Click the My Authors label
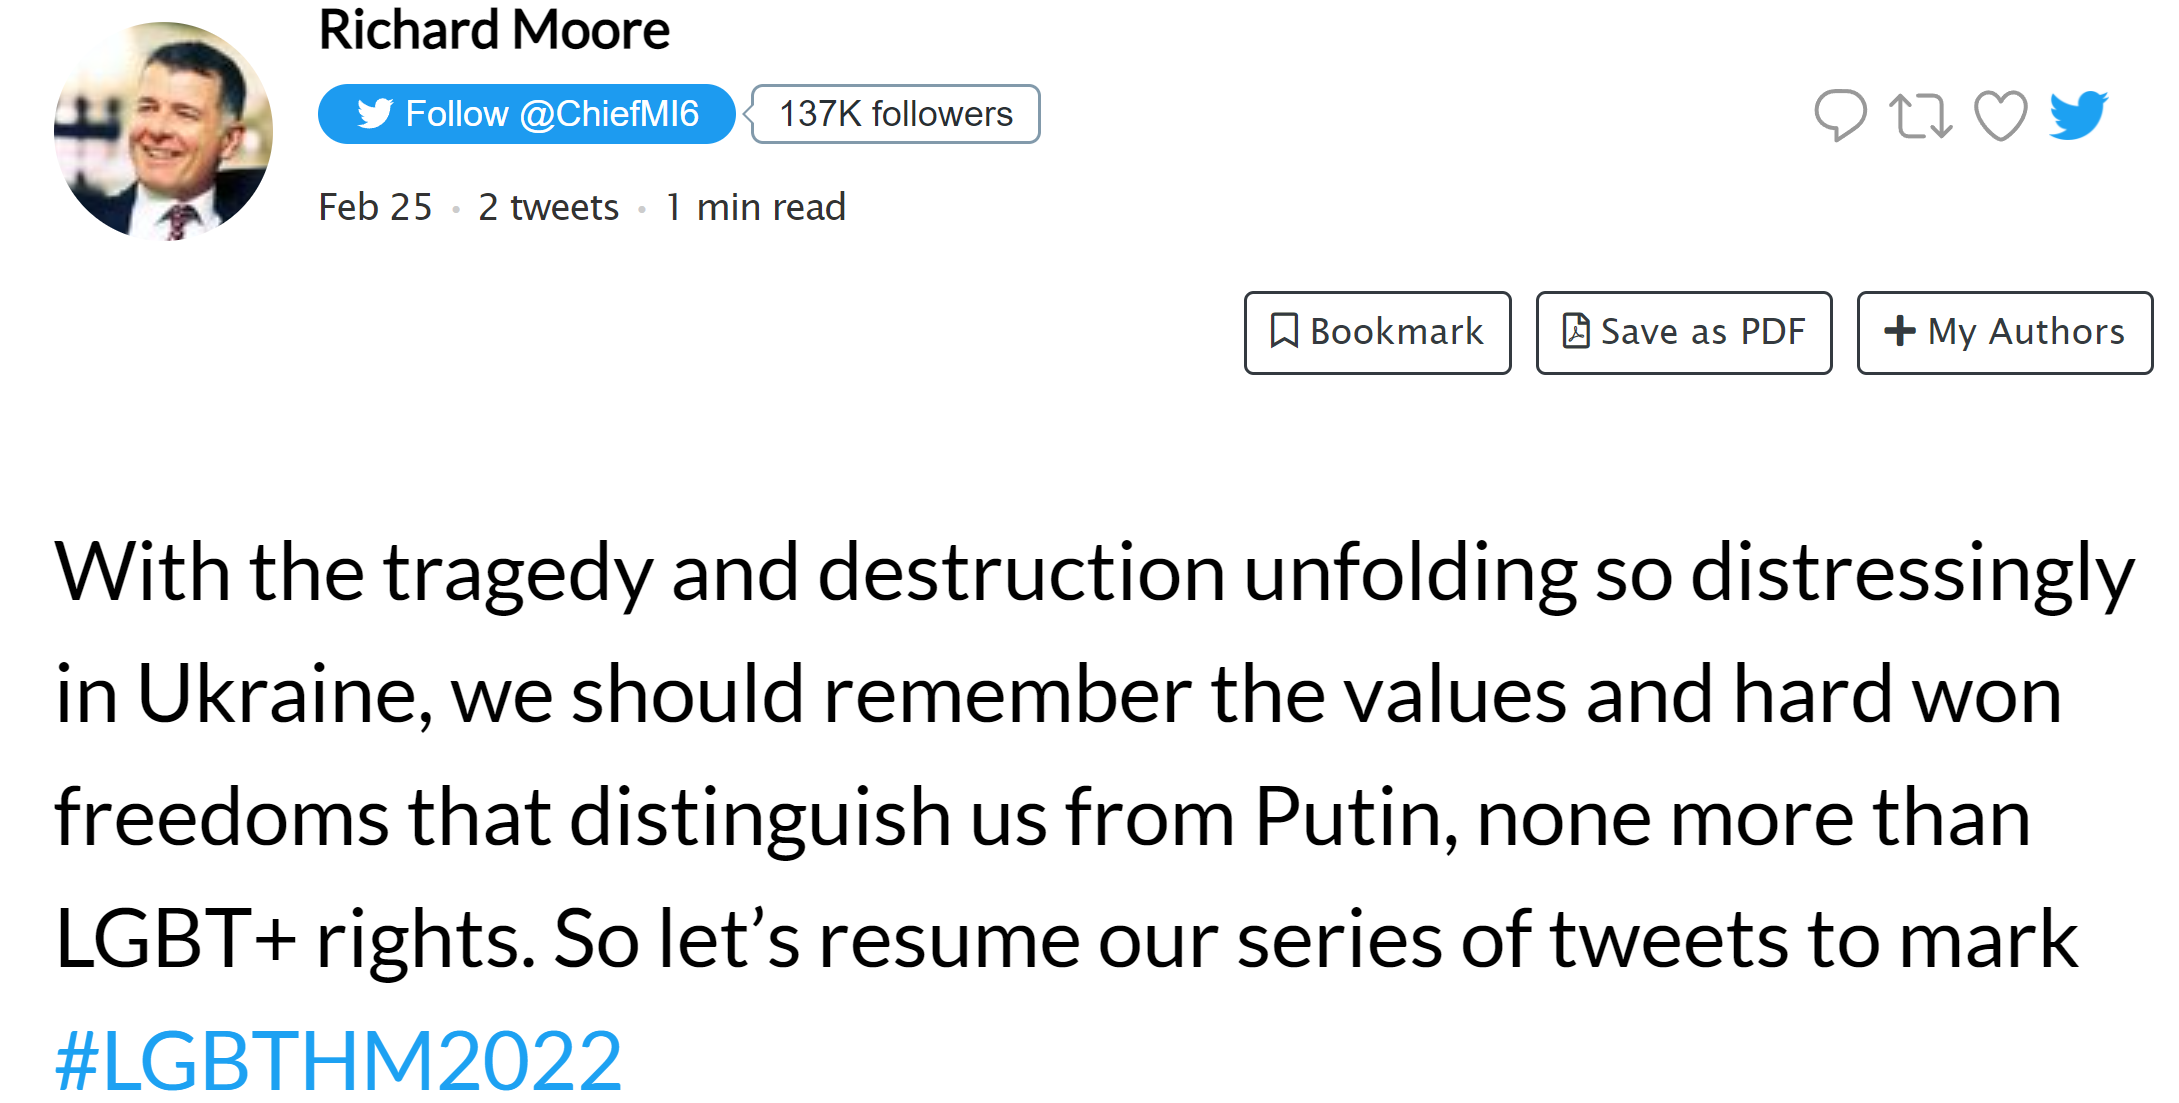 coord(2026,332)
